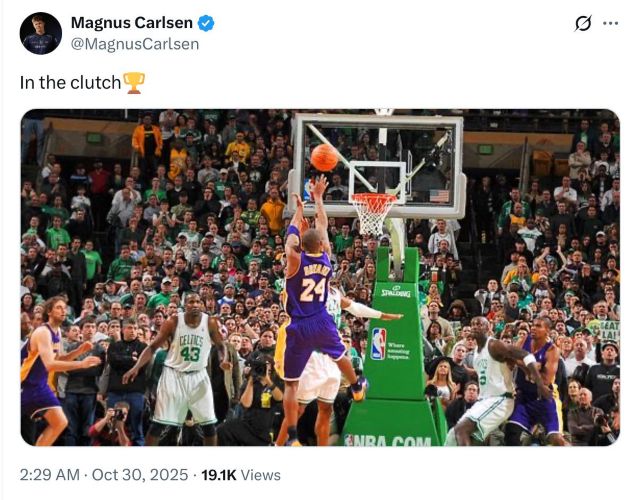
Task: Click the NBA logo on green stanchion
Action: coord(379,343)
